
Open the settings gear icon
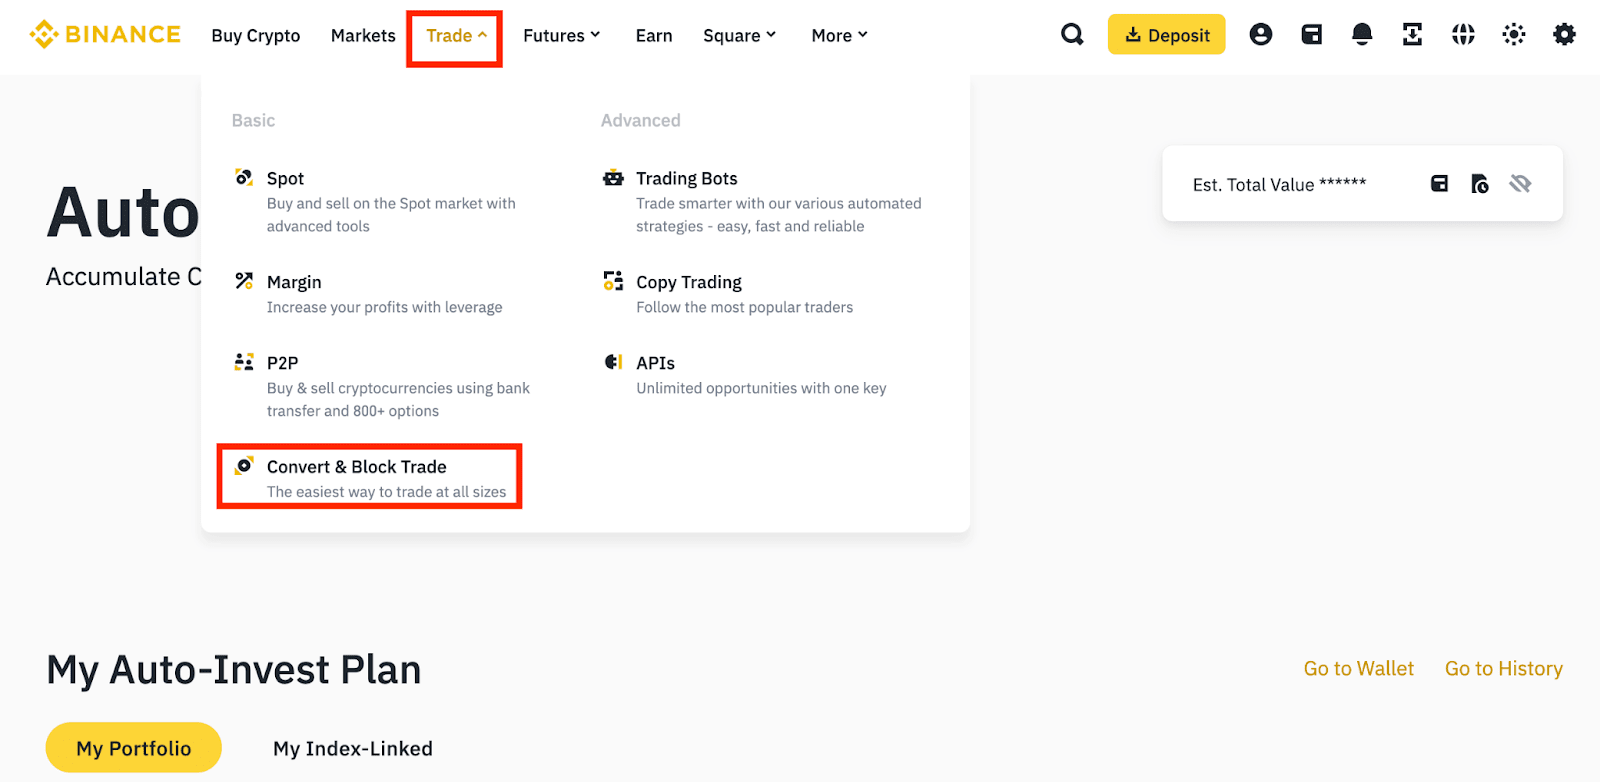tap(1564, 35)
